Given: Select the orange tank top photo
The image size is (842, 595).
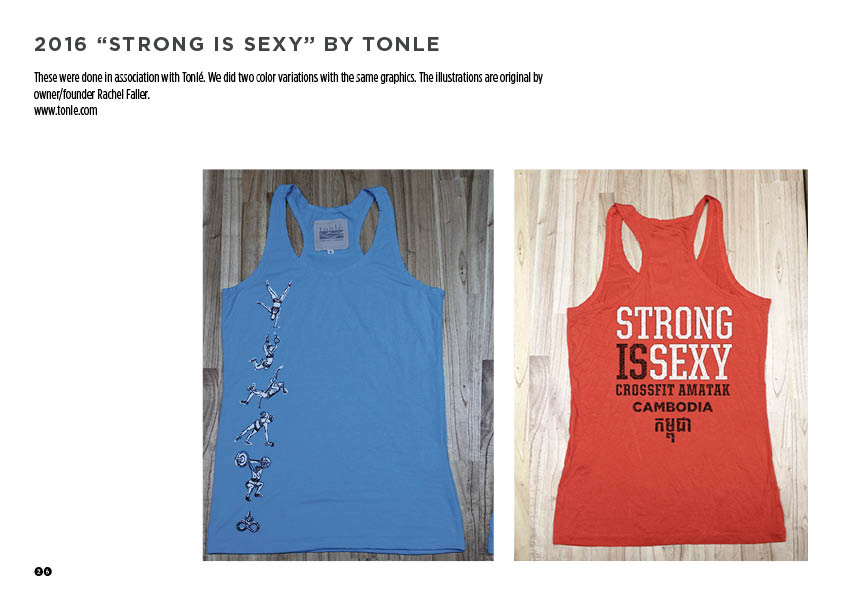Looking at the screenshot, I should pyautogui.click(x=660, y=365).
